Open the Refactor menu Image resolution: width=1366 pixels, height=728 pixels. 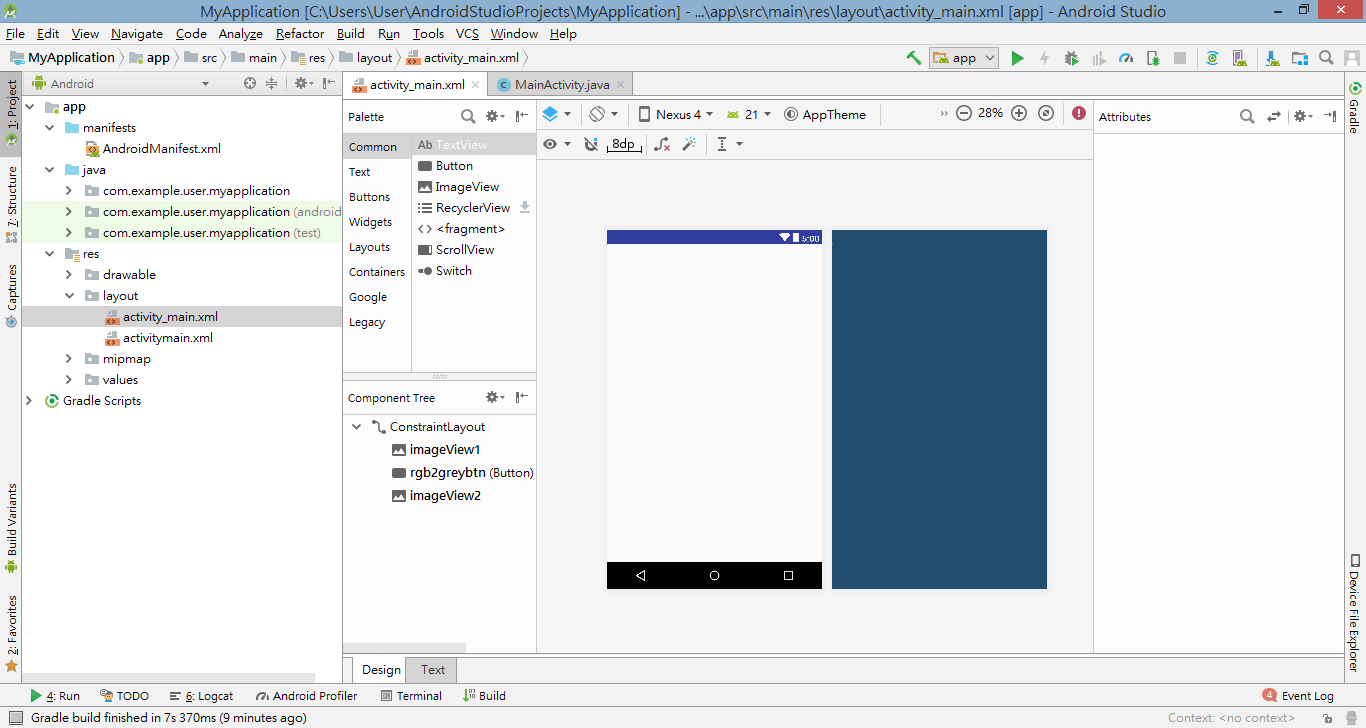click(x=300, y=34)
